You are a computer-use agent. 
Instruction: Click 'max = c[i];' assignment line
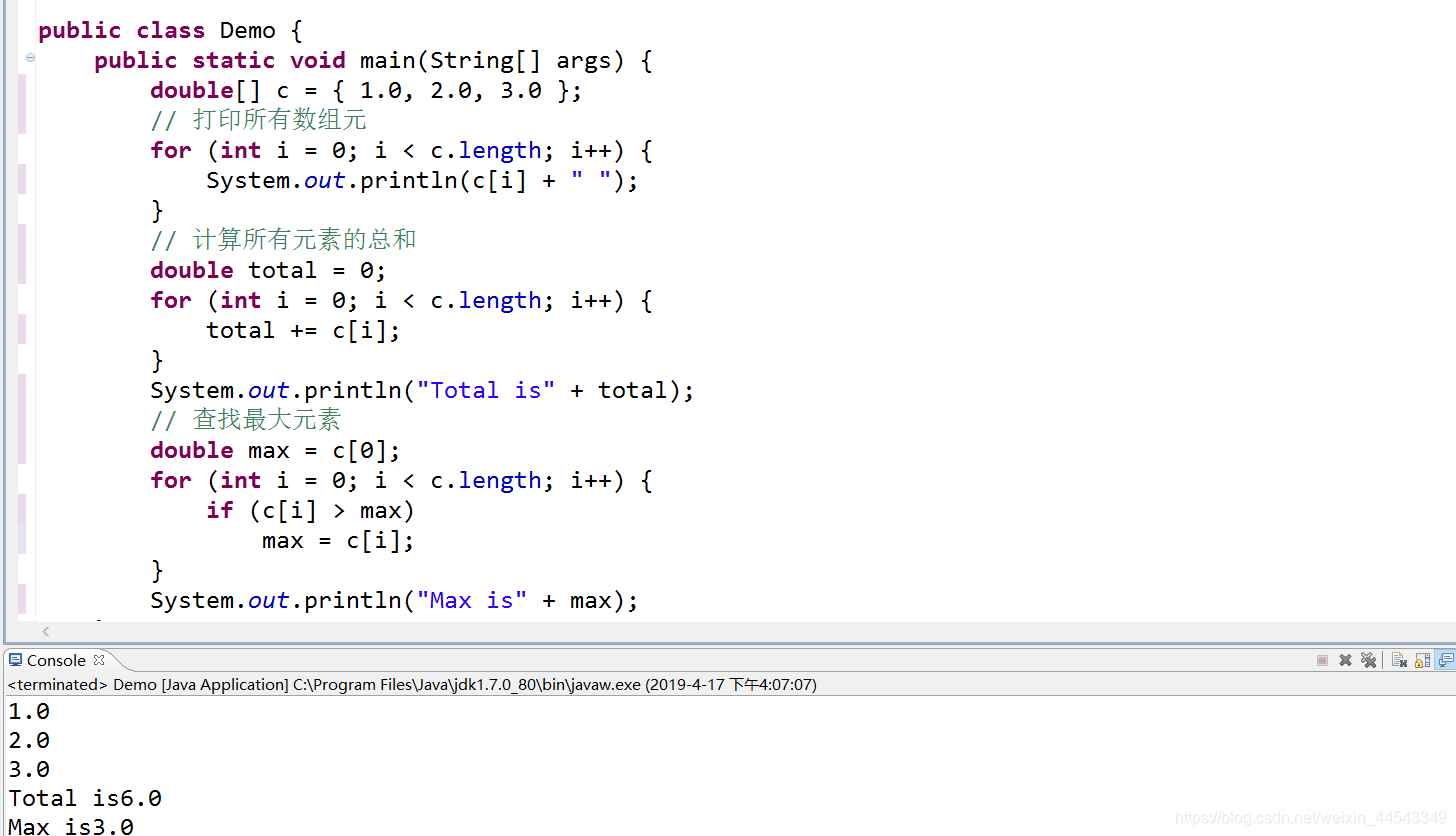(338, 540)
